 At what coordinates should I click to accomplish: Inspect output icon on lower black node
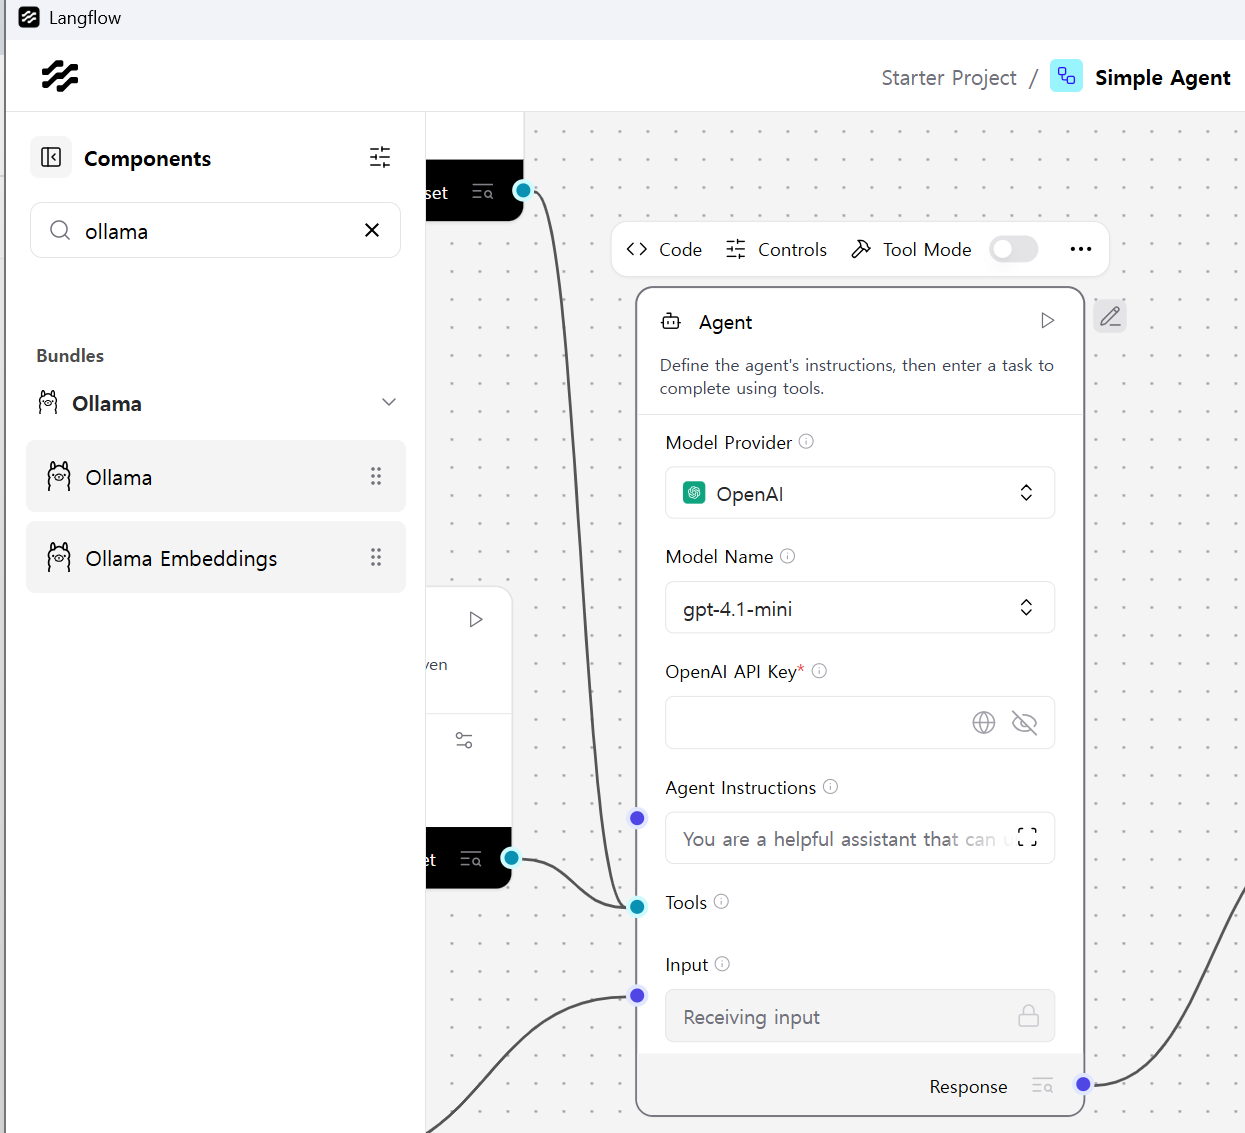(x=470, y=859)
